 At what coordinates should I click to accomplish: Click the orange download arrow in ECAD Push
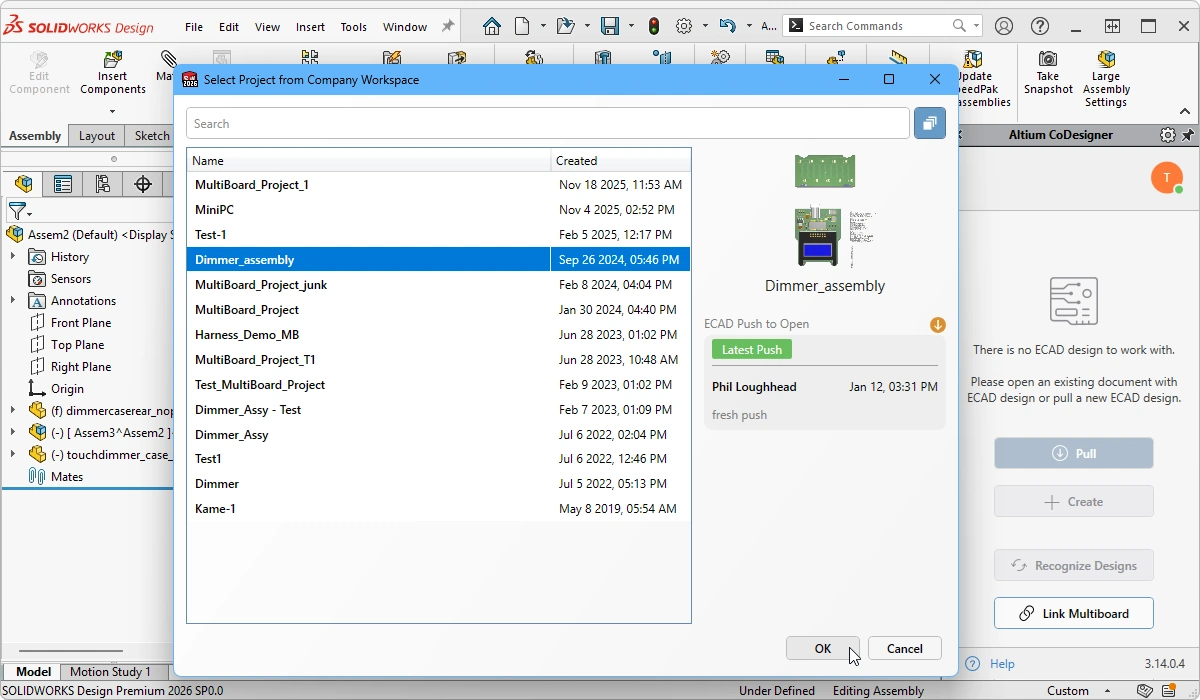(938, 325)
